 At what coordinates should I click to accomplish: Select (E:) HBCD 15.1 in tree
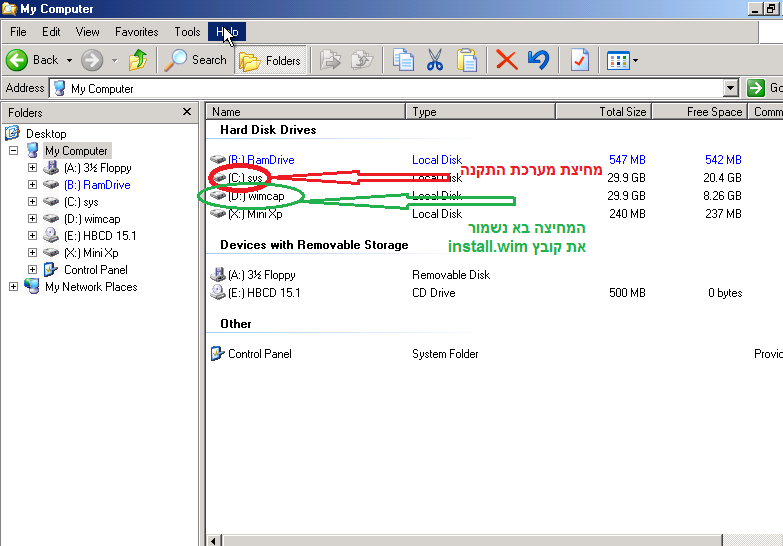tap(100, 236)
